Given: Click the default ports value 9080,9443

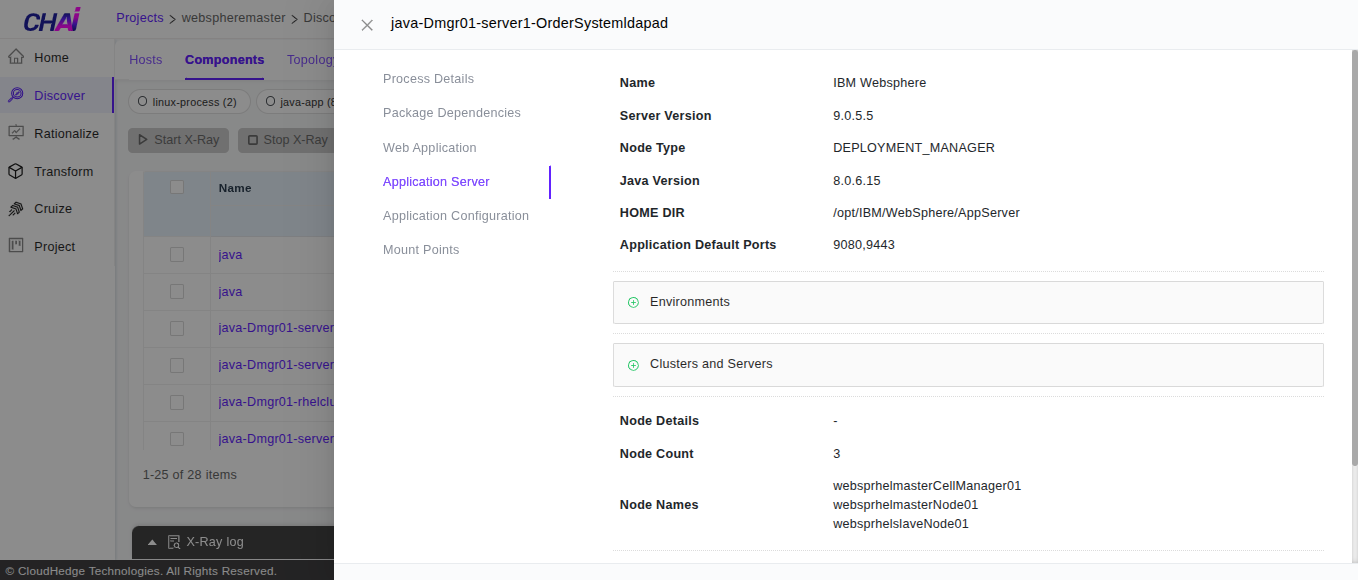Looking at the screenshot, I should [864, 245].
